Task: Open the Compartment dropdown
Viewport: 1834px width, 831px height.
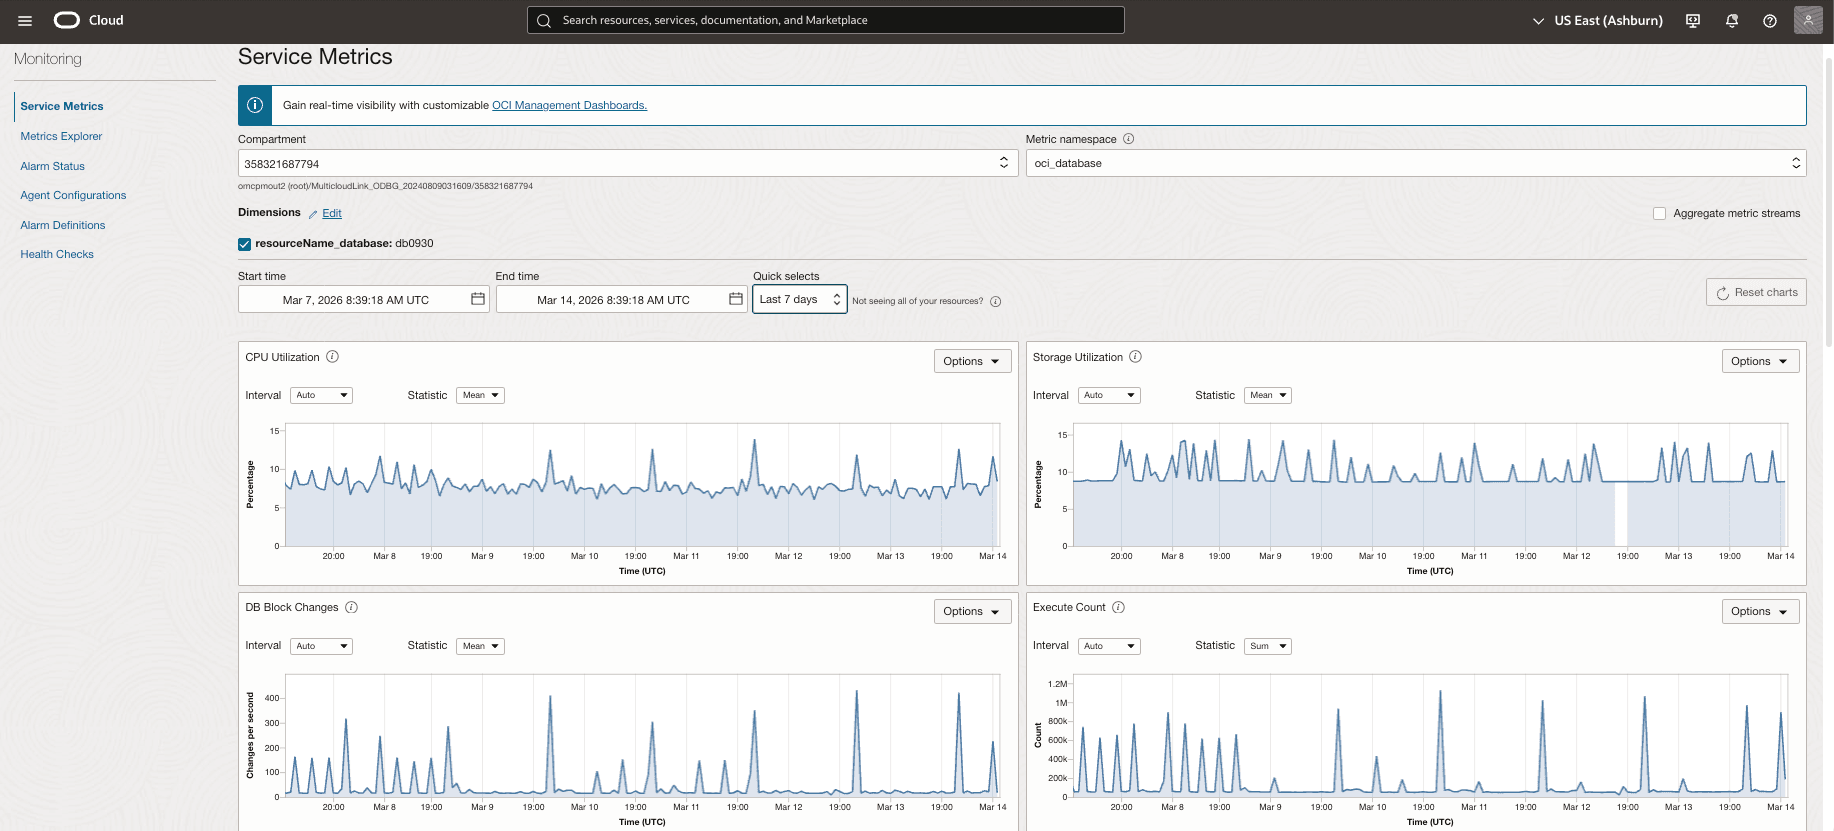Action: coord(628,163)
